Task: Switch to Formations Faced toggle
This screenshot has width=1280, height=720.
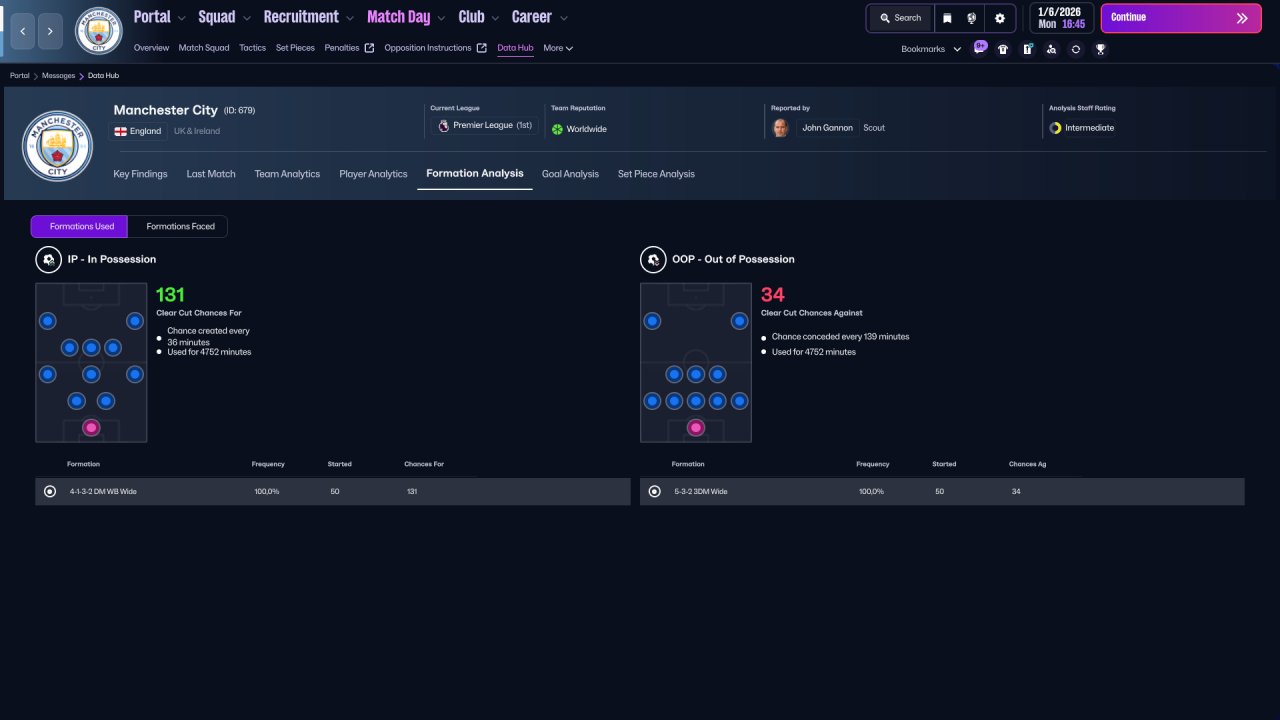Action: point(180,227)
